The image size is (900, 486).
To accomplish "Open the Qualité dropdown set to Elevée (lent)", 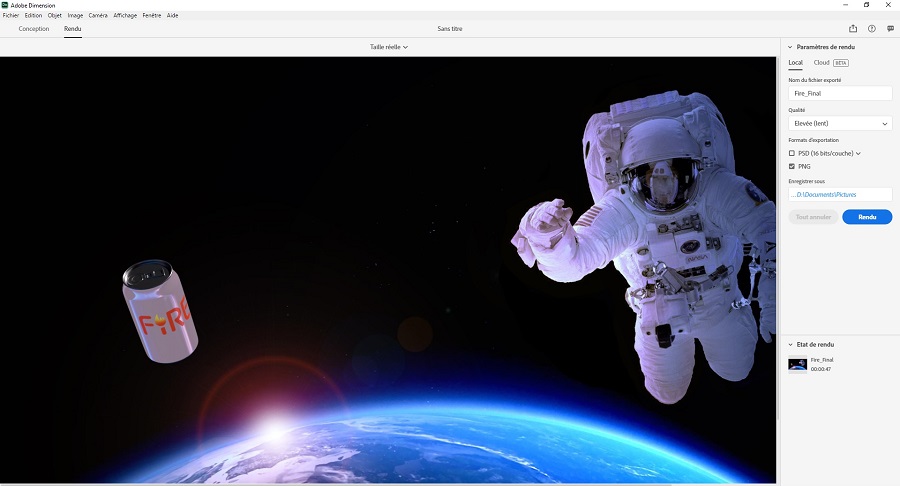I will (x=840, y=123).
